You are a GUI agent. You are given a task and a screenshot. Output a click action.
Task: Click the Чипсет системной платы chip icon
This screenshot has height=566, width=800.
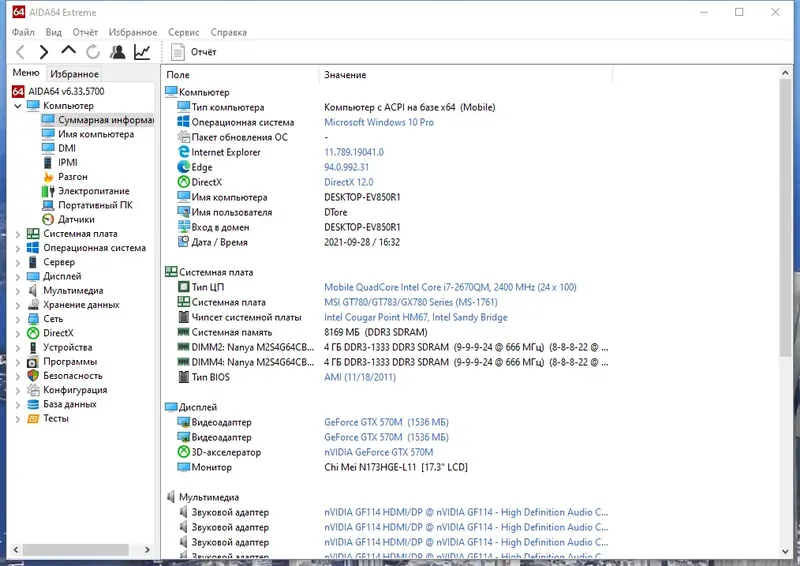pos(183,317)
